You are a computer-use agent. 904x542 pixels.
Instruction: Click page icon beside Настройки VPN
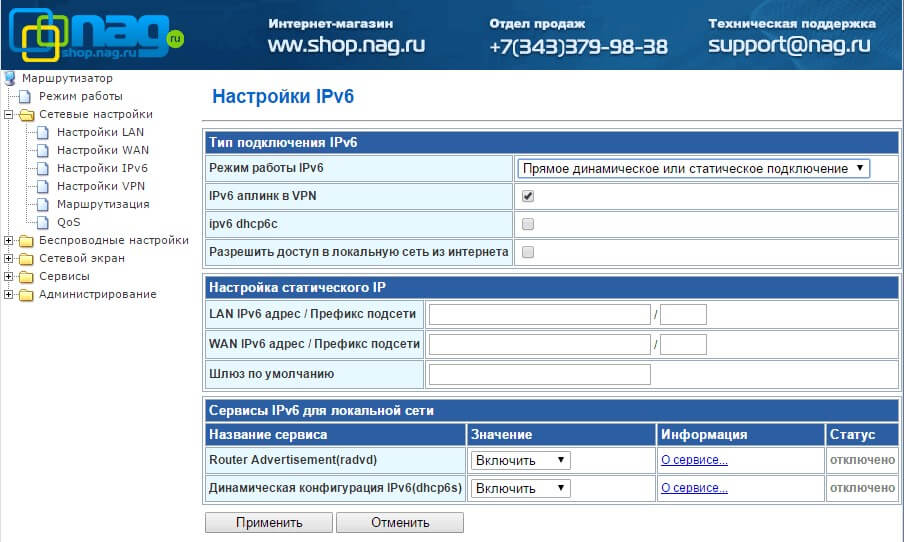43,186
